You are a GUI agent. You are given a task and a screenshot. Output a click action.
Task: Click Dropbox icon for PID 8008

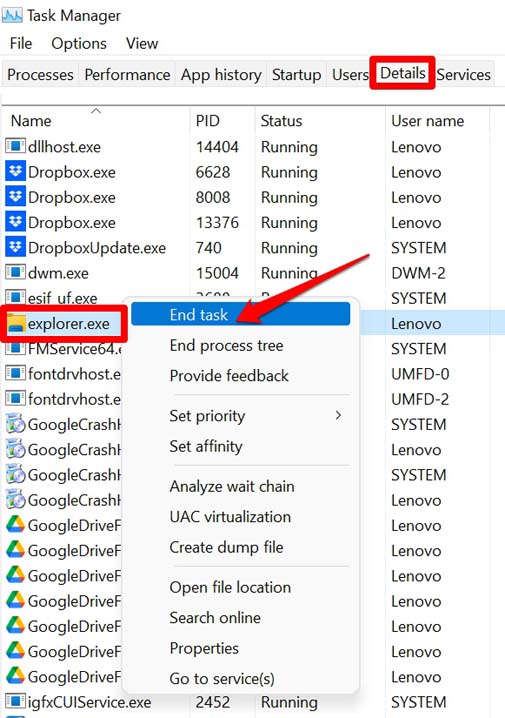(x=15, y=196)
